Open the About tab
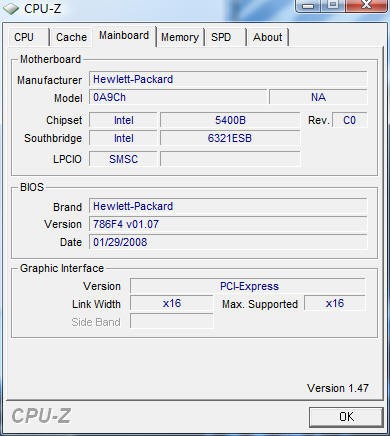Screen dimensions: 390x436 click(267, 37)
